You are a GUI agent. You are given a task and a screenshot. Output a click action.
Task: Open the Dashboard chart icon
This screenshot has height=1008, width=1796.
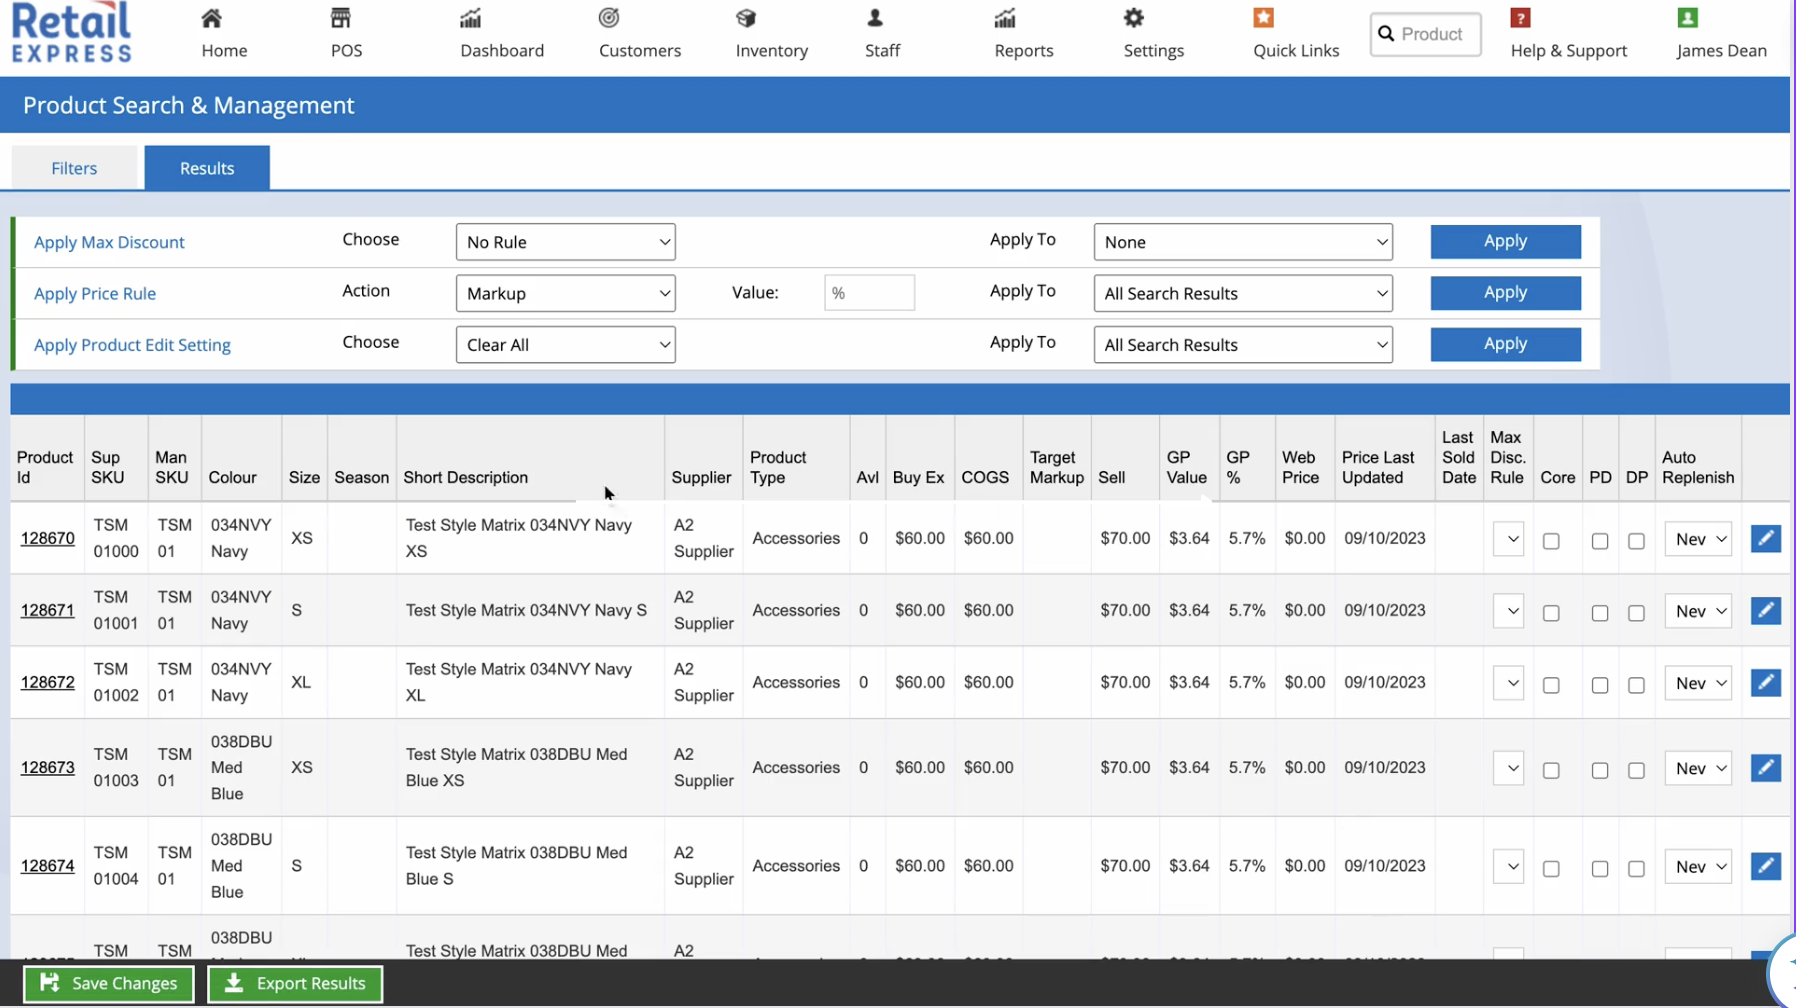click(x=470, y=18)
